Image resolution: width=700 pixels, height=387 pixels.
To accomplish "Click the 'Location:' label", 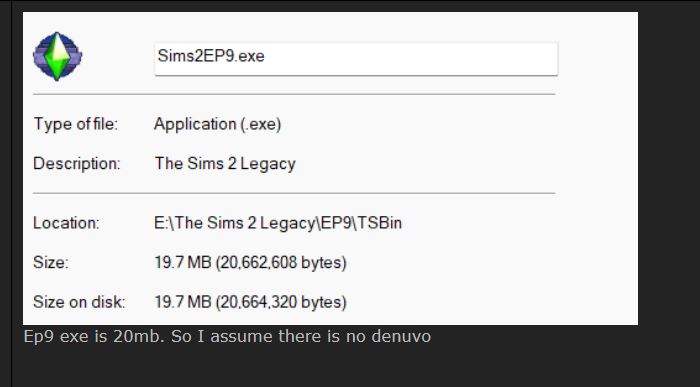I will click(x=66, y=223).
